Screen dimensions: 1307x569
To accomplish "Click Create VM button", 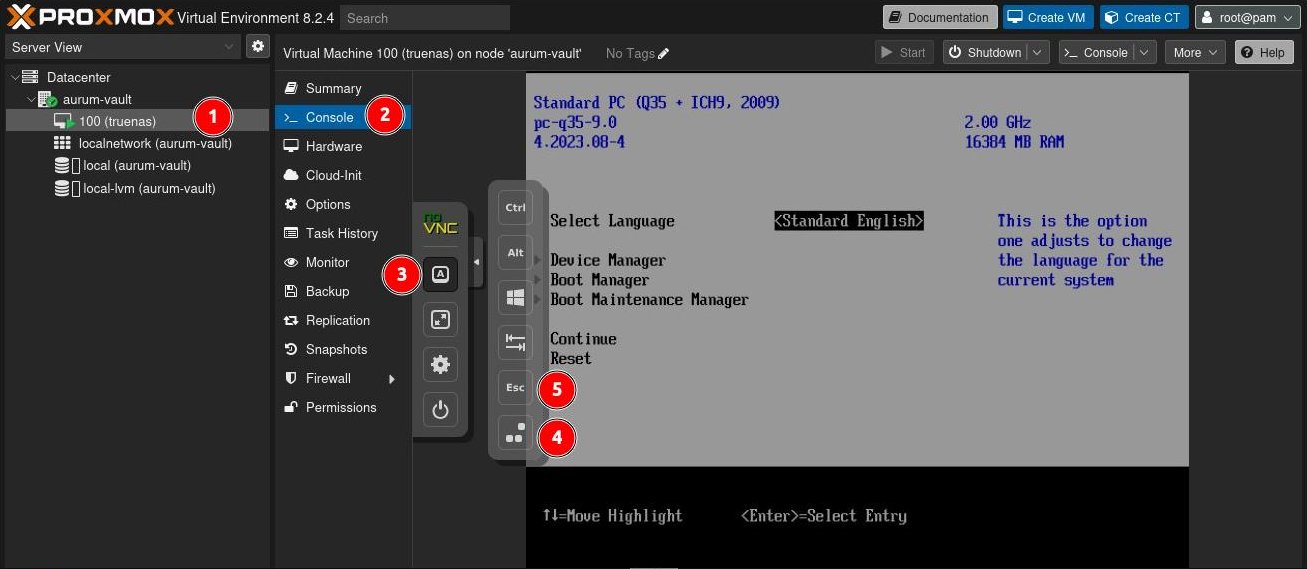I will point(1048,17).
